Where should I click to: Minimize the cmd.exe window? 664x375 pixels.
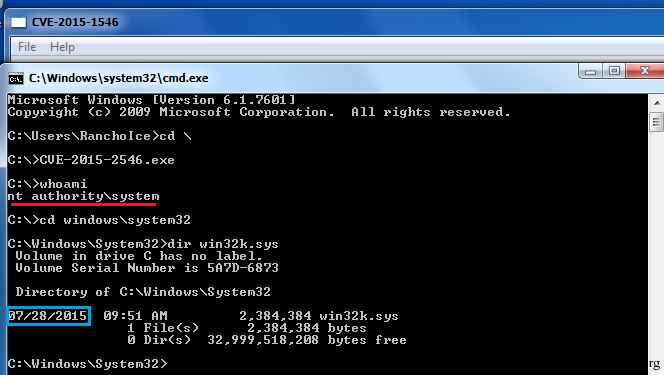point(590,71)
